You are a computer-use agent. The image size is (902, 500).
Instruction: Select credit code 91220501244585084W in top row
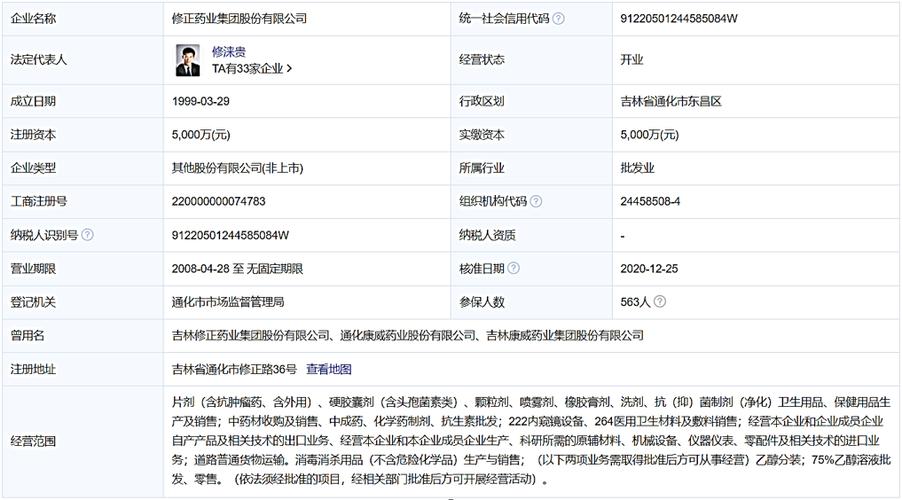coord(678,18)
